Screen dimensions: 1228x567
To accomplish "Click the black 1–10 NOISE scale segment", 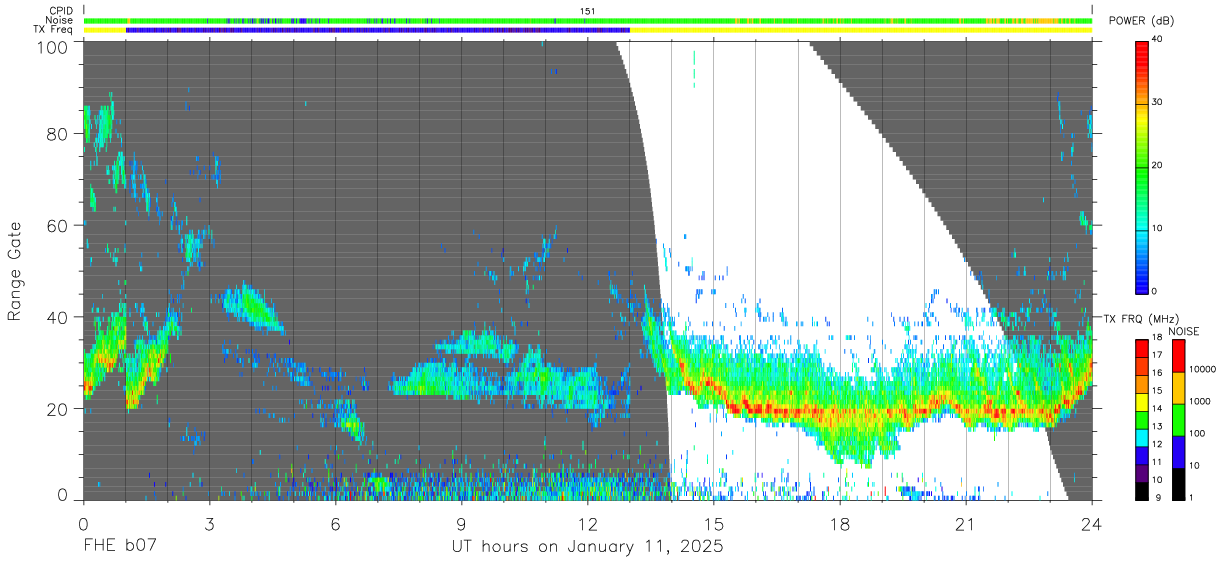I will click(x=1180, y=483).
